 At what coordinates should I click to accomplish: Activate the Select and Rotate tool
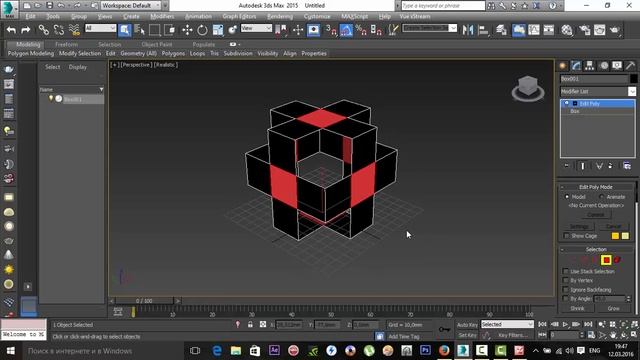click(x=202, y=30)
